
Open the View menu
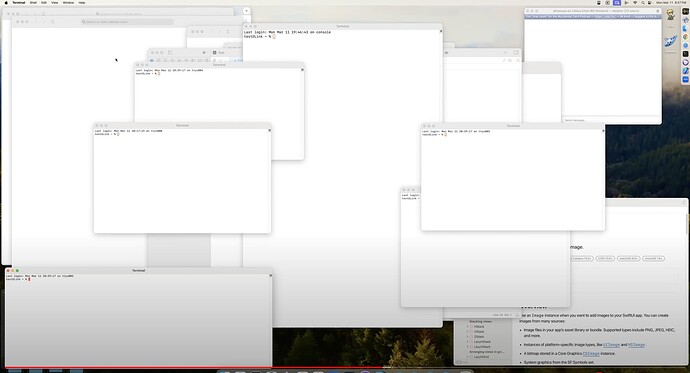point(55,3)
